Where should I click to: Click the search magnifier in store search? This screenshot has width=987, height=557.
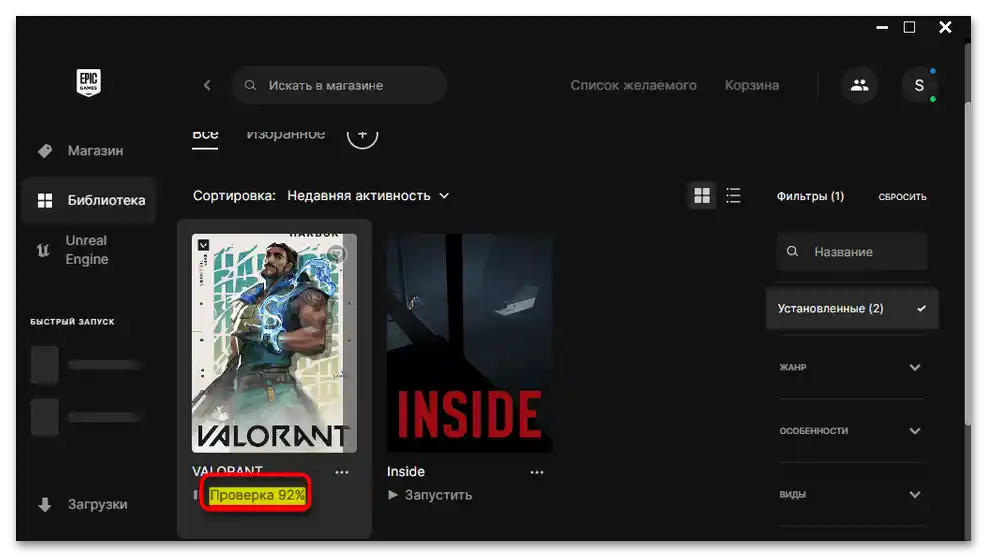(250, 85)
